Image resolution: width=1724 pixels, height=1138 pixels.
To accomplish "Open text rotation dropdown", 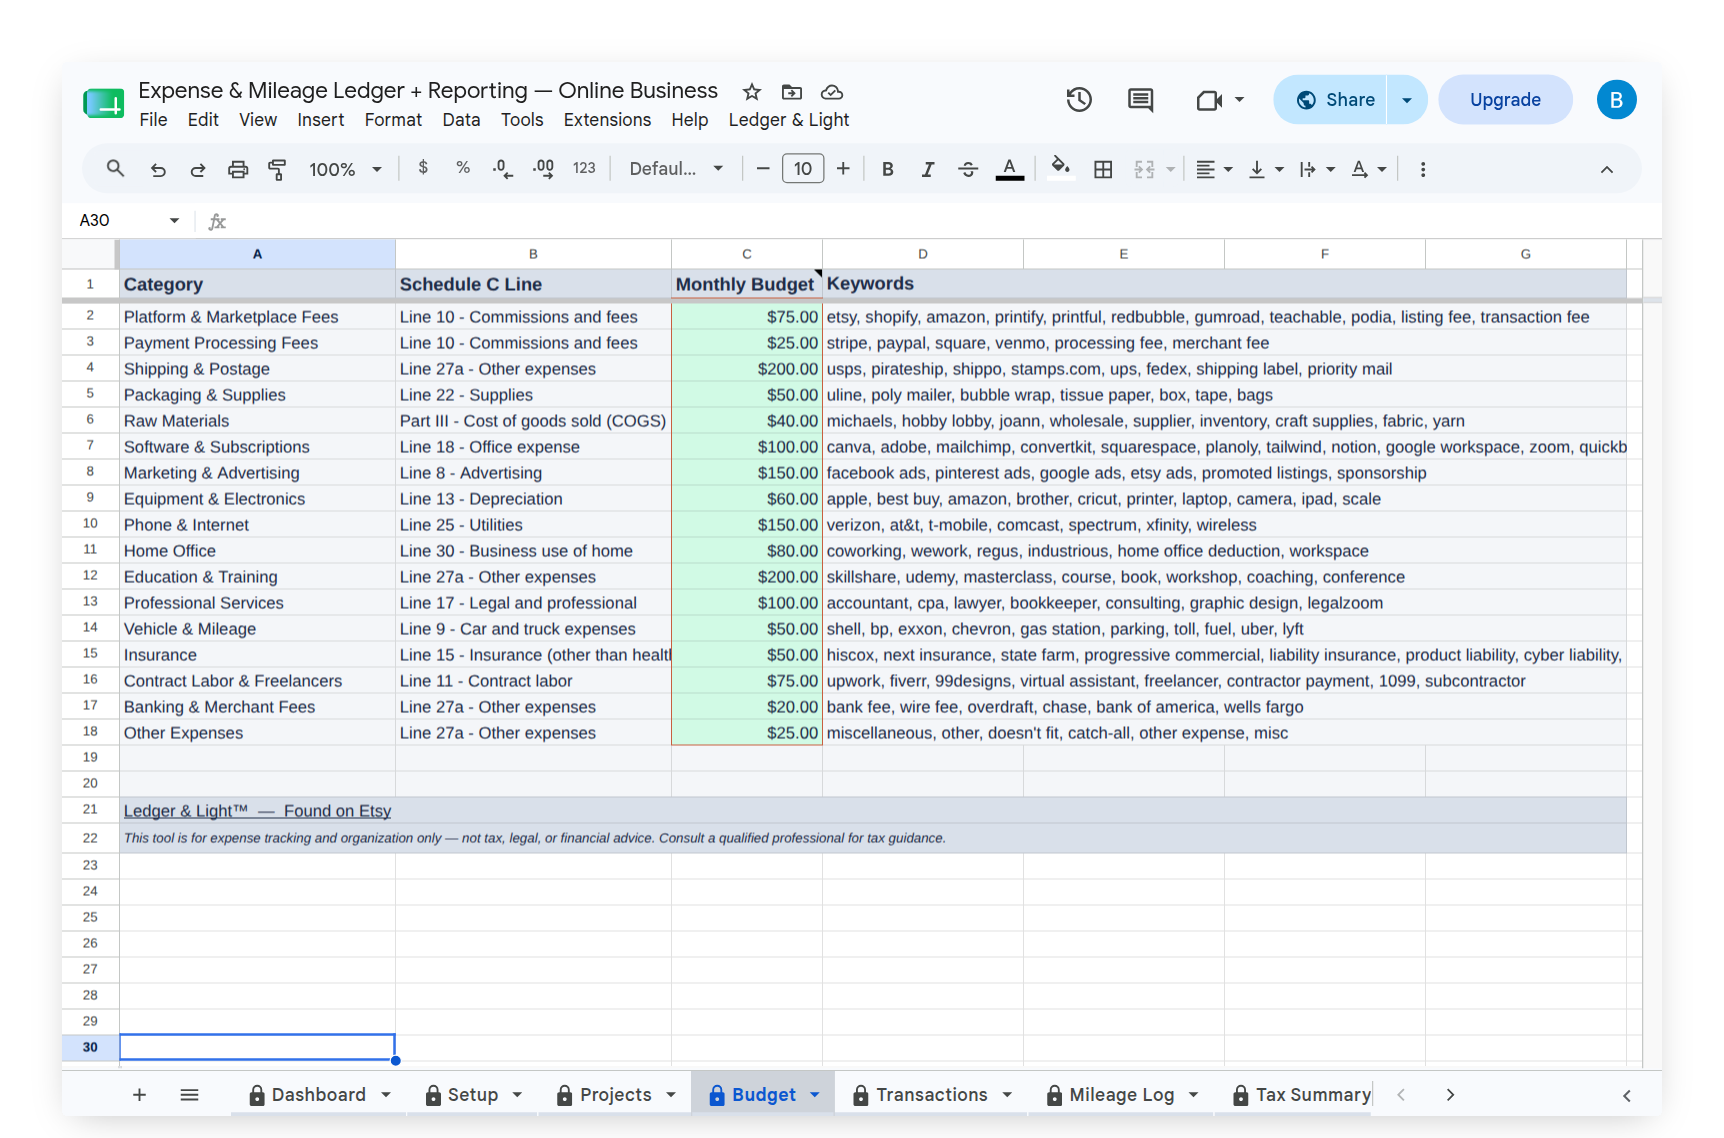I will 1369,170.
